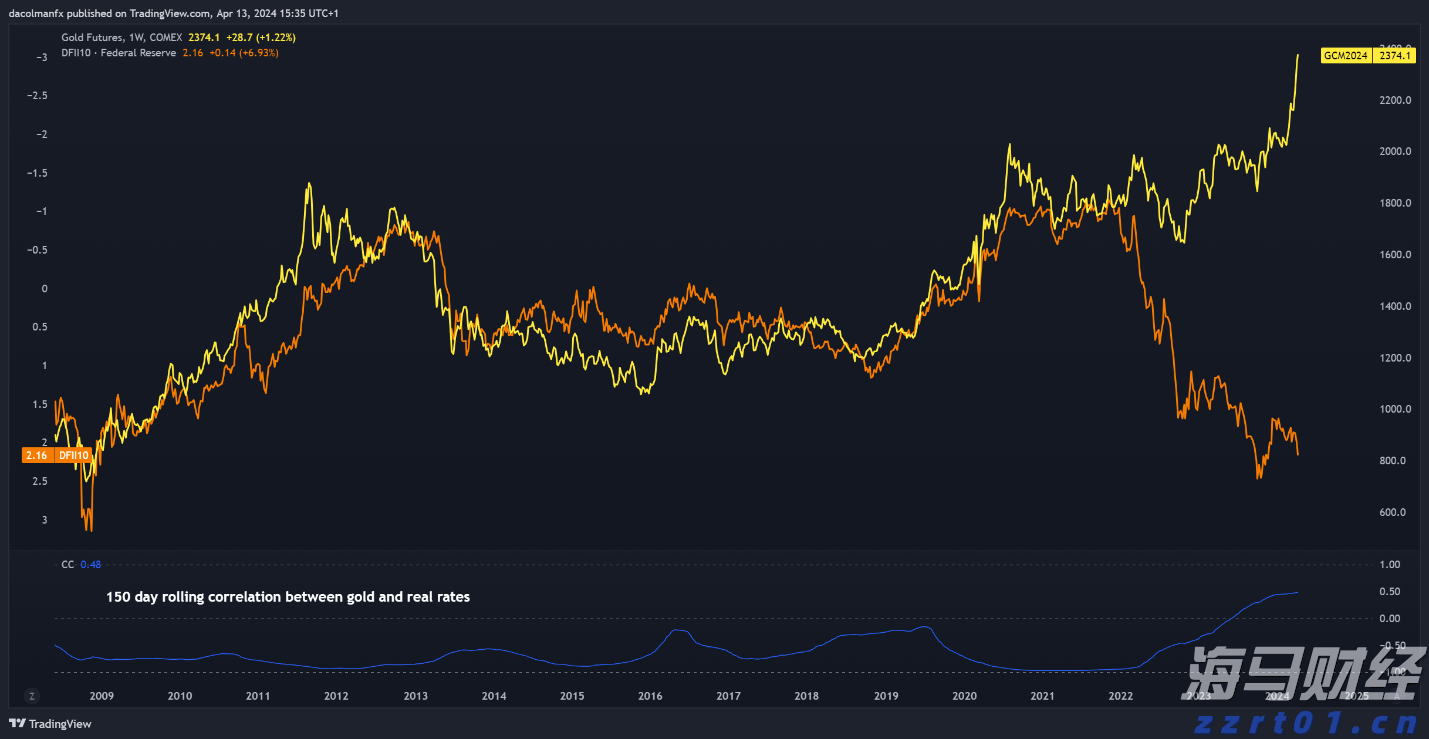The image size is (1429, 739).
Task: Select the orange 2.16 value label
Action: click(x=36, y=455)
